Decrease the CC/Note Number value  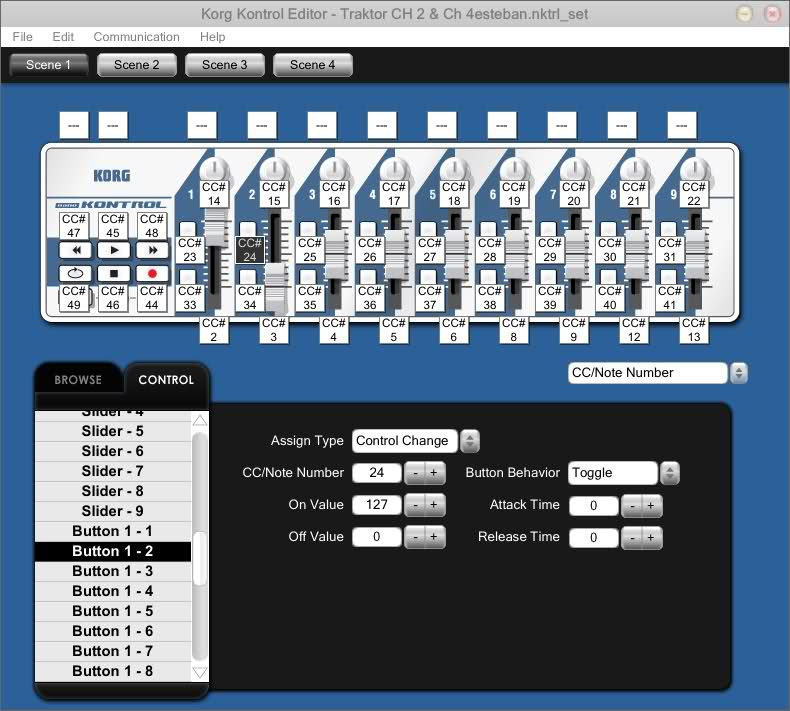click(415, 473)
